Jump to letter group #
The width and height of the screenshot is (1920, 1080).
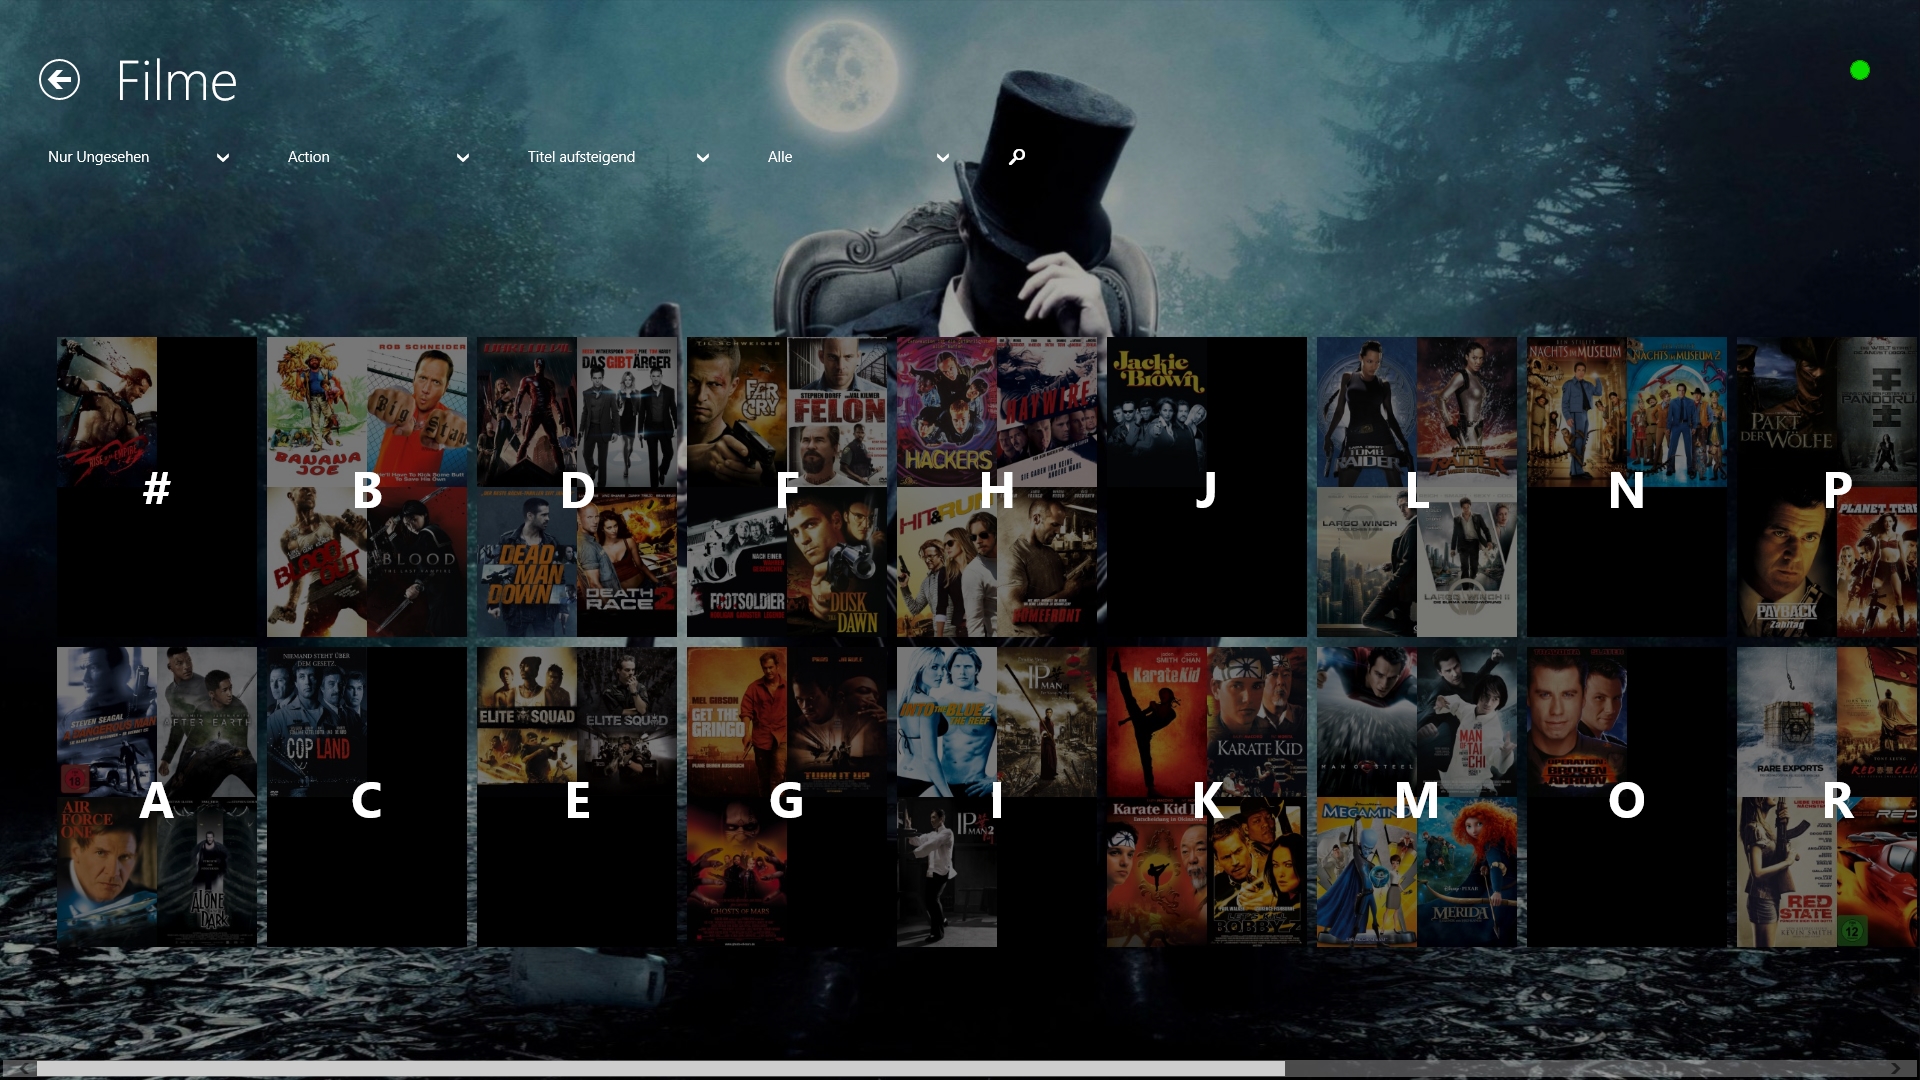(157, 487)
